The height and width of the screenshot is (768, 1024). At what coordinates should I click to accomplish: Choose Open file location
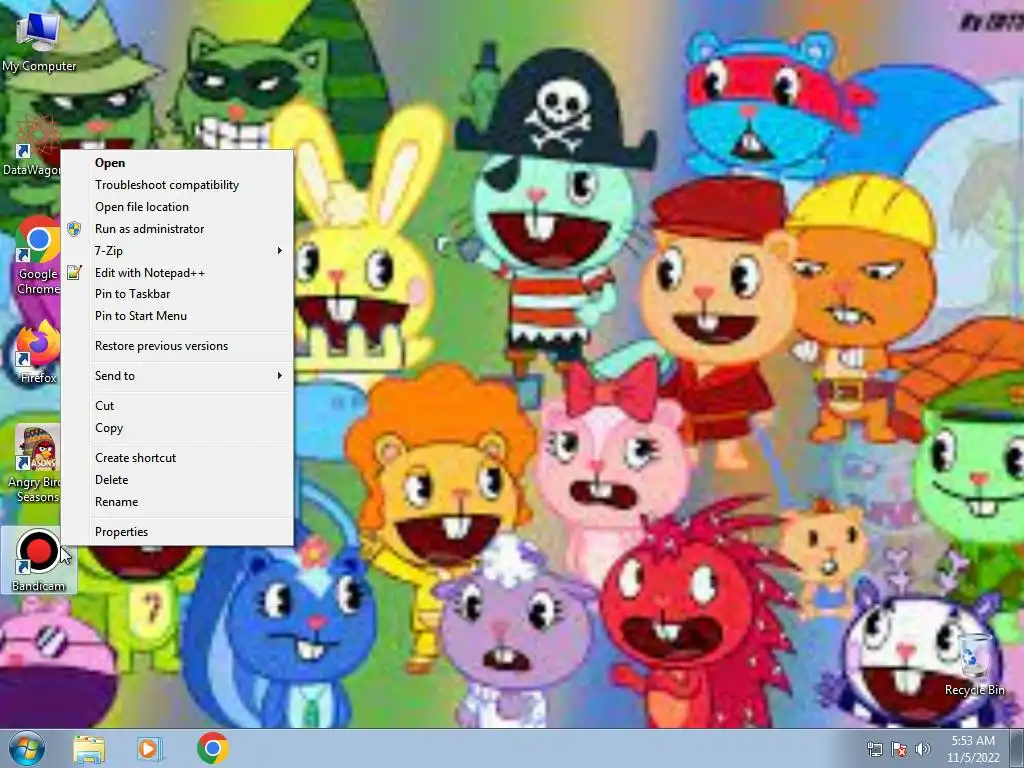point(178,206)
